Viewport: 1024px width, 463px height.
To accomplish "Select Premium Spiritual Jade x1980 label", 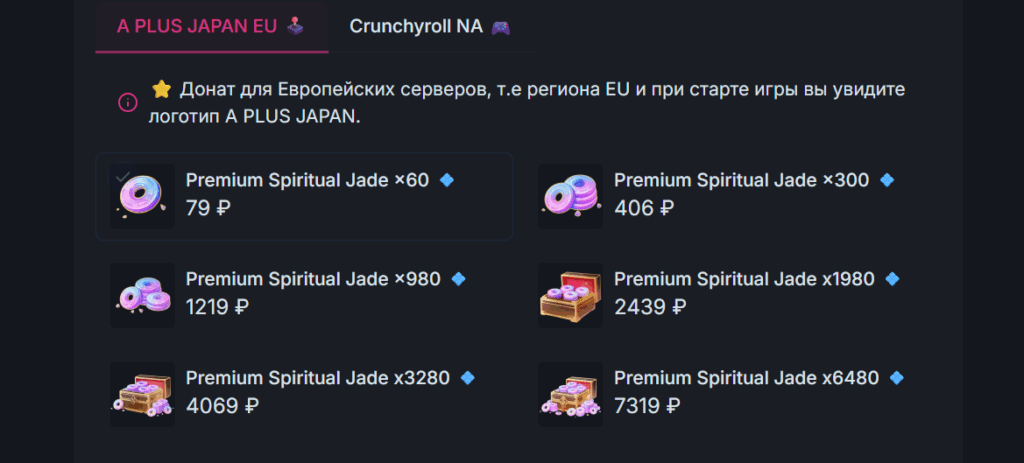I will click(744, 279).
